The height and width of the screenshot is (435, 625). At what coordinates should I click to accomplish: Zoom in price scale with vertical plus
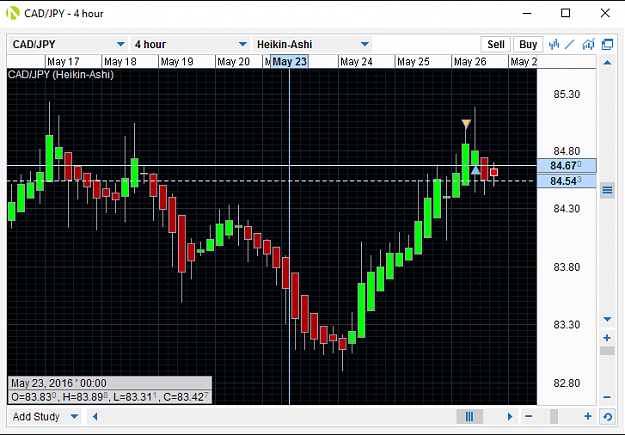pos(607,338)
